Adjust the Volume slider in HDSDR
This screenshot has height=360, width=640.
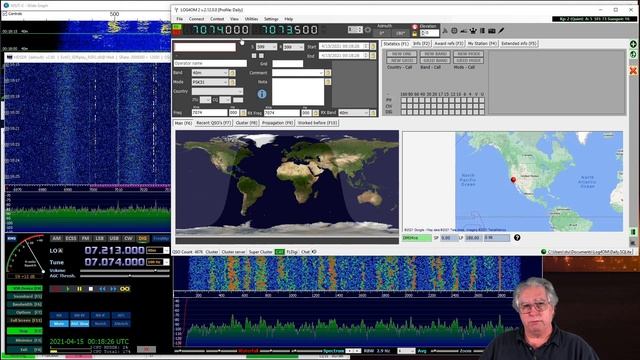coord(124,271)
